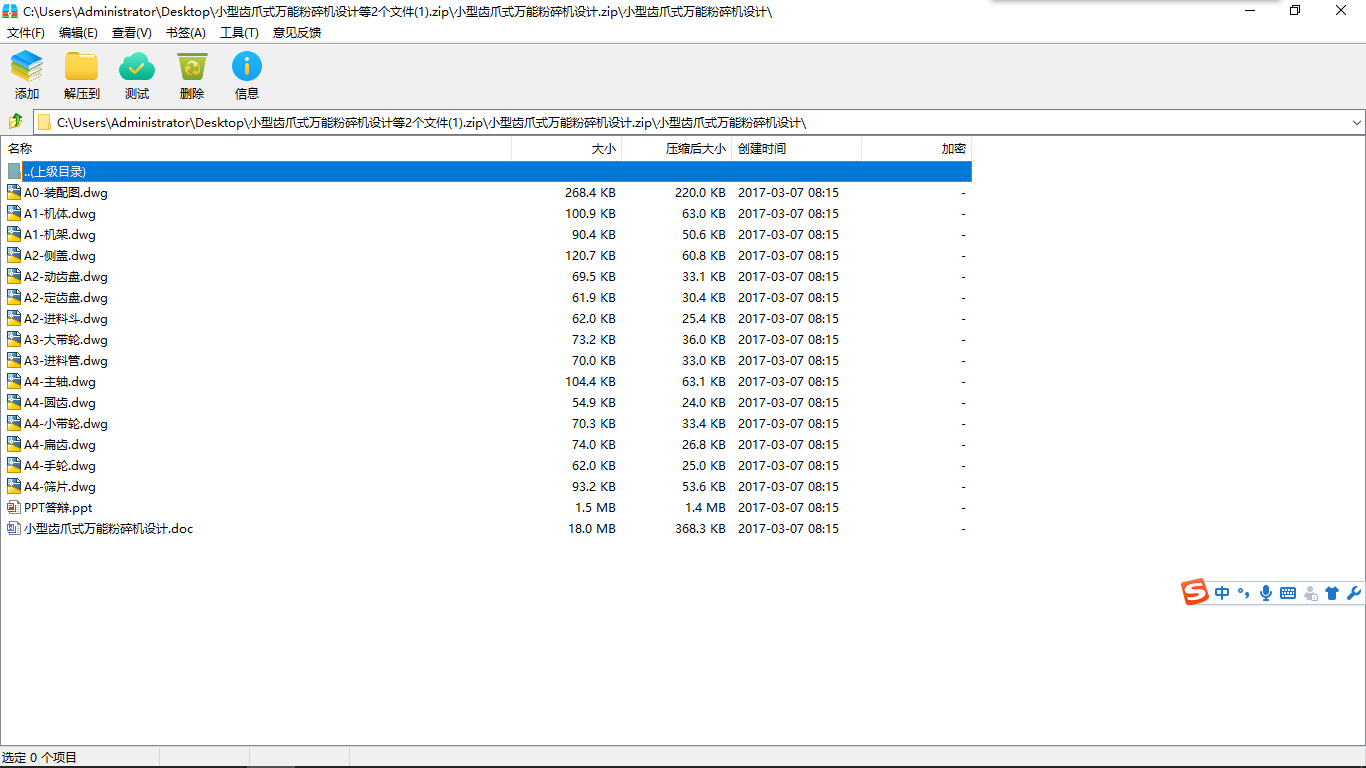This screenshot has width=1366, height=768.
Task: Select the A4-圆齿.dwg file name
Action: click(60, 403)
